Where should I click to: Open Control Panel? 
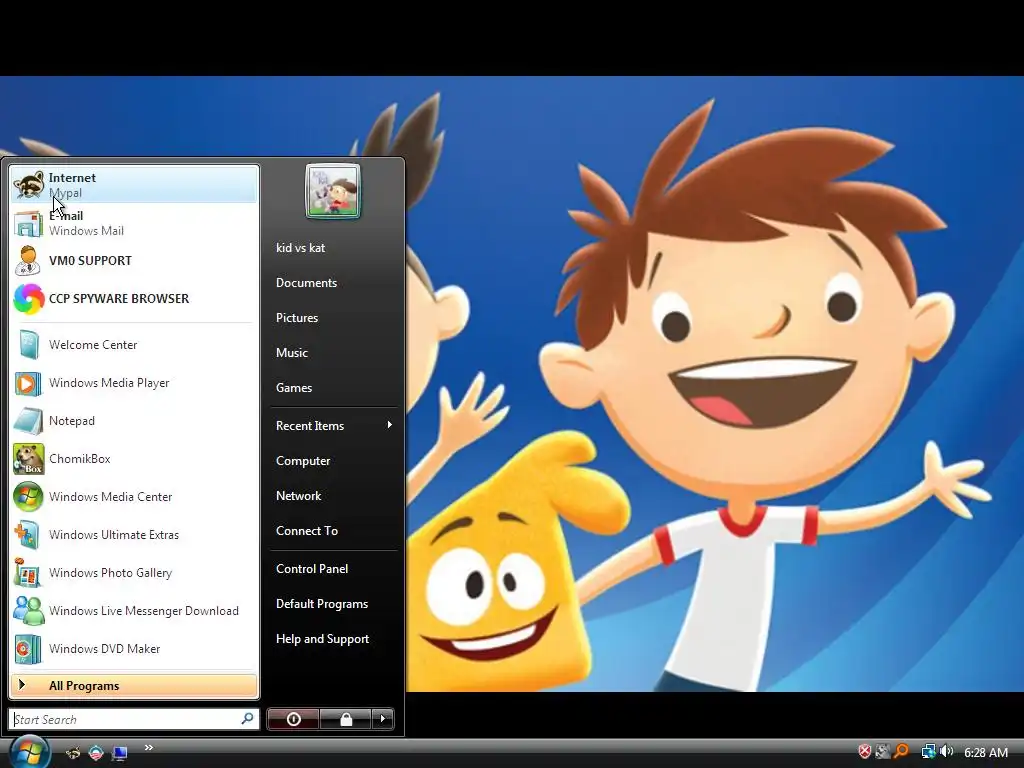[334, 569]
